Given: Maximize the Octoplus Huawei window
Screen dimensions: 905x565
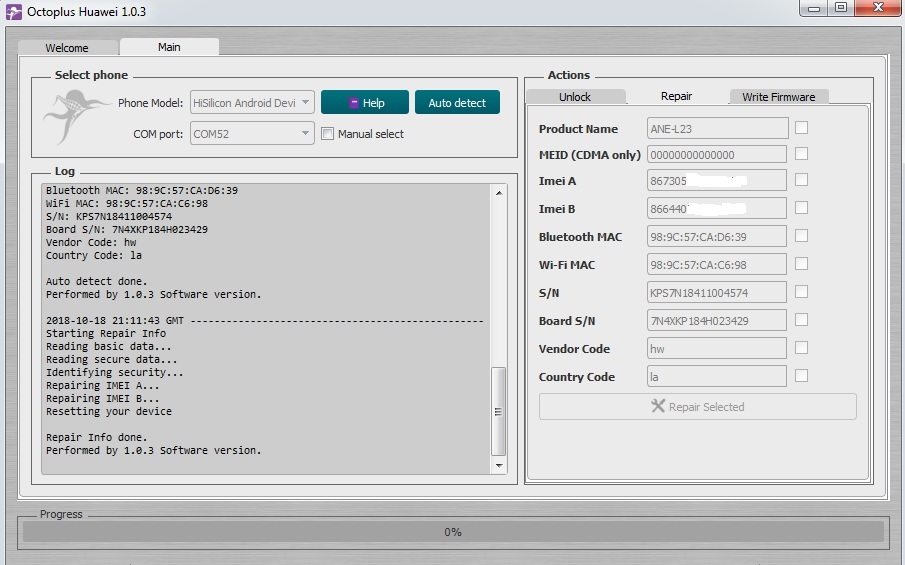Looking at the screenshot, I should click(841, 8).
